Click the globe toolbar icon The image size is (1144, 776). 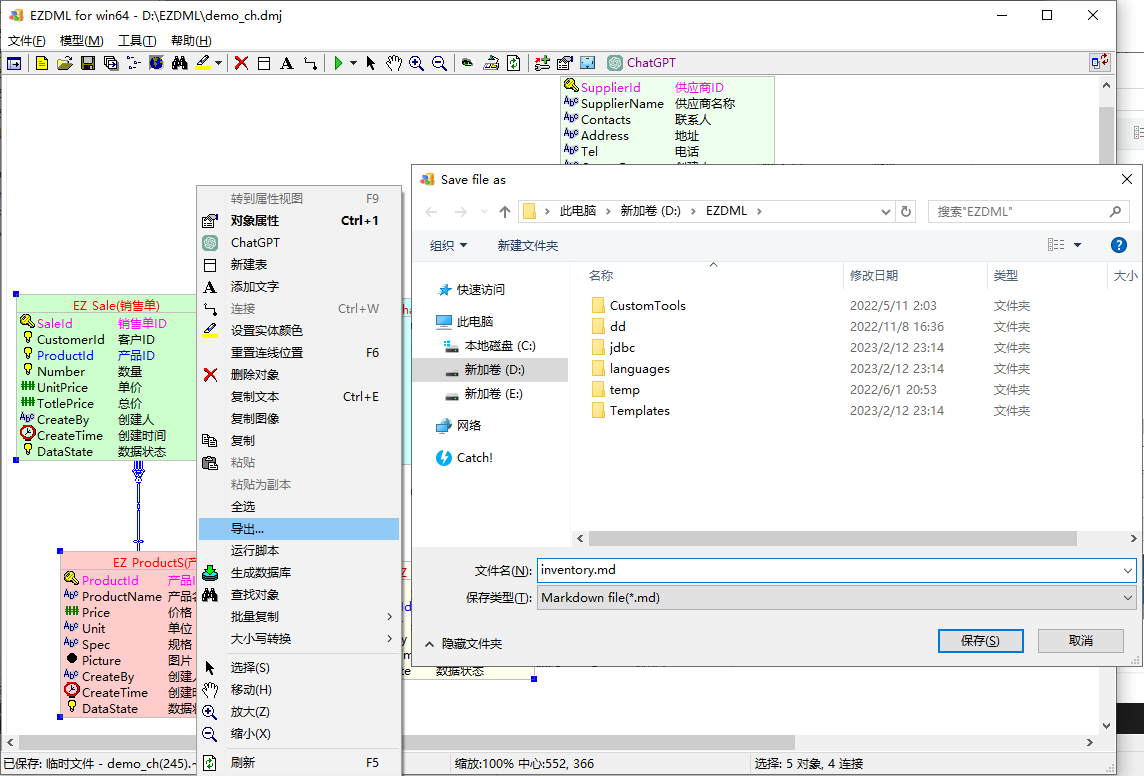156,63
